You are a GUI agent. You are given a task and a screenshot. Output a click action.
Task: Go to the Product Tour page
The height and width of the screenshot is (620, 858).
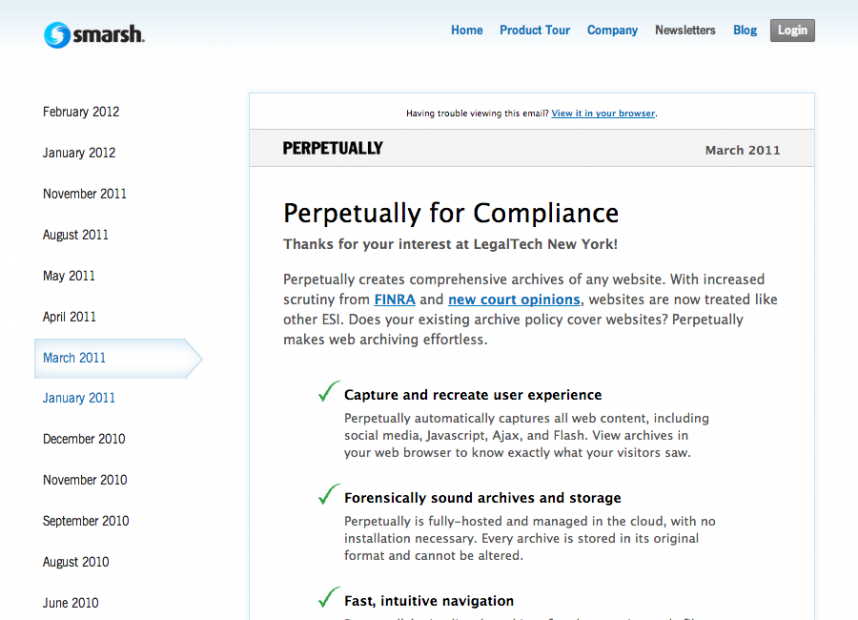pyautogui.click(x=534, y=30)
